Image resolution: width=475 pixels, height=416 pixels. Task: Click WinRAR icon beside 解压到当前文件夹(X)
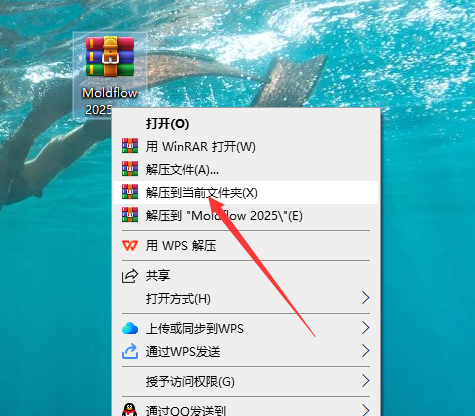coord(130,192)
